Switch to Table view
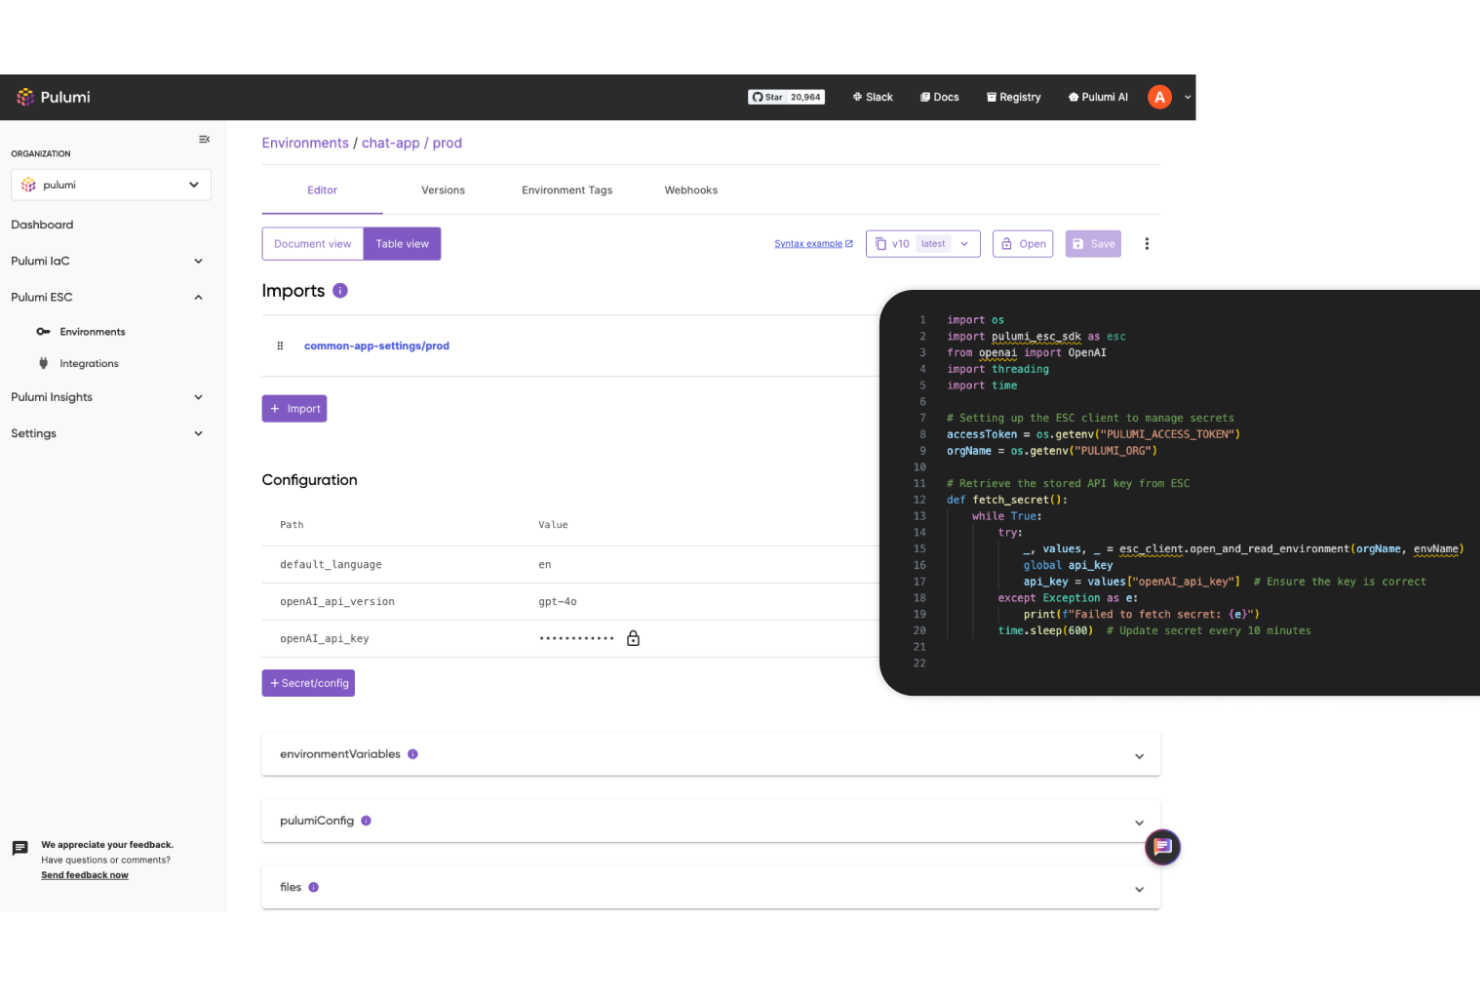The height and width of the screenshot is (987, 1480). click(402, 244)
